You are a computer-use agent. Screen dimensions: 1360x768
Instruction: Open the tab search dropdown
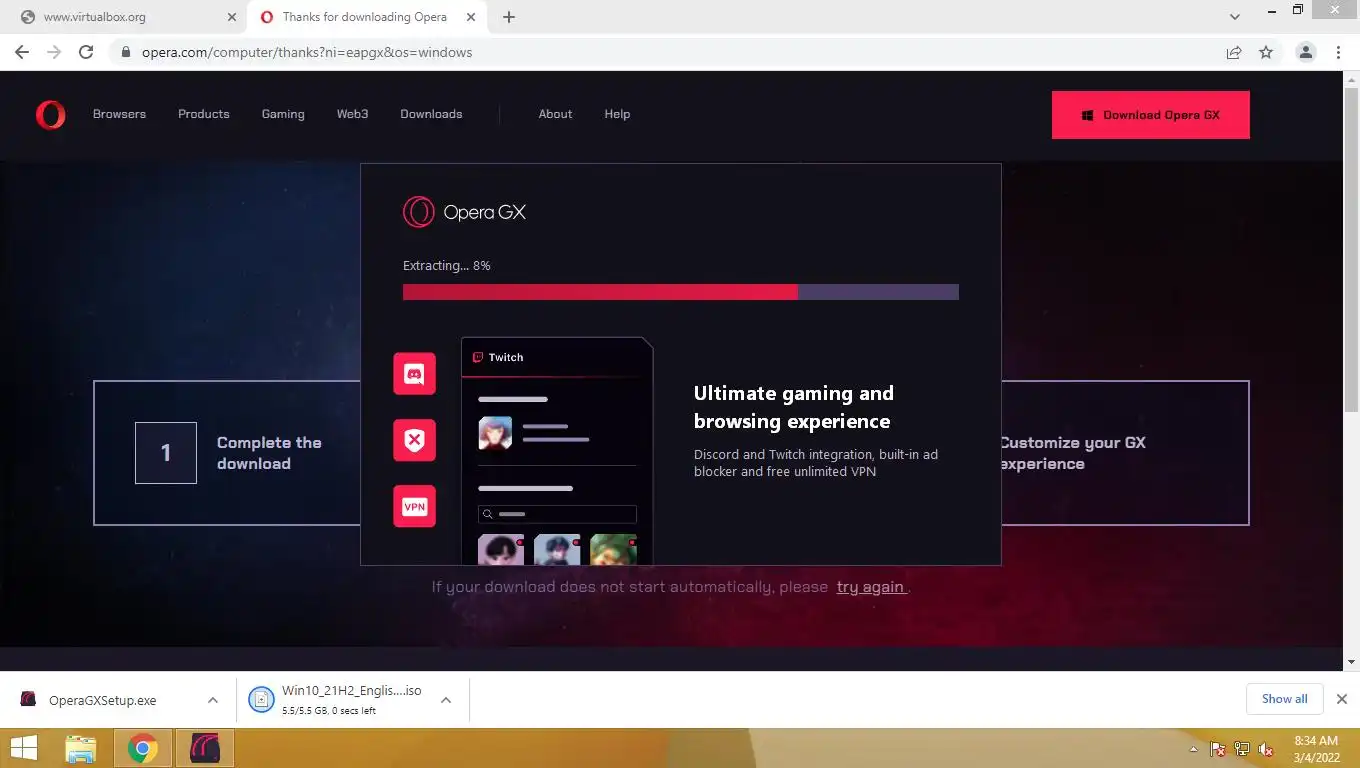tap(1235, 17)
